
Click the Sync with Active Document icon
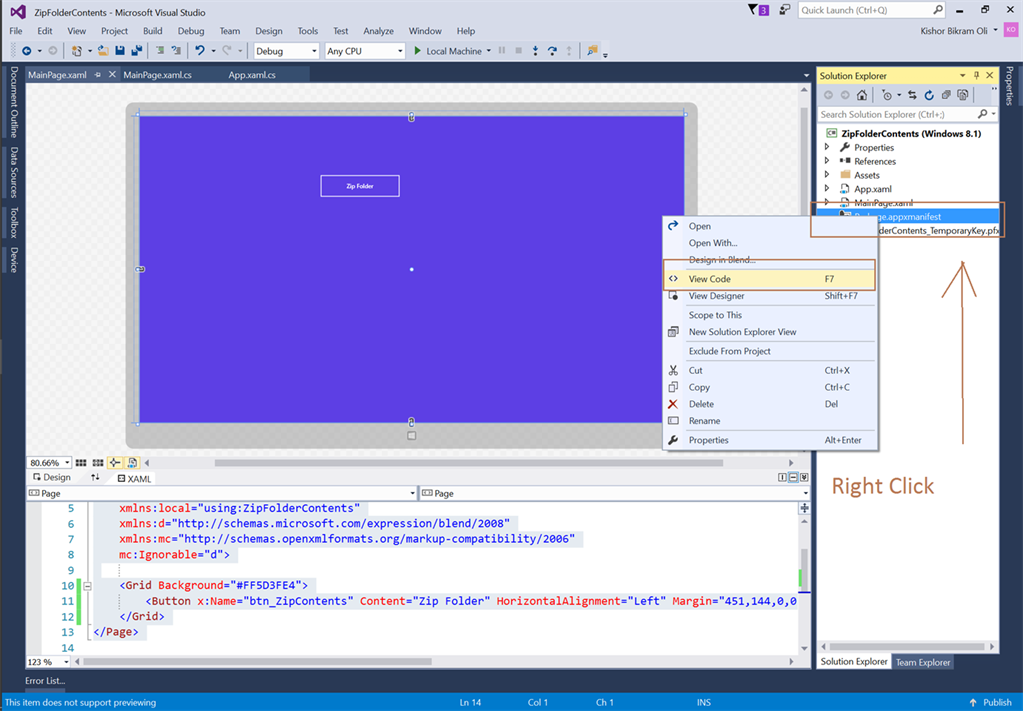pyautogui.click(x=912, y=94)
